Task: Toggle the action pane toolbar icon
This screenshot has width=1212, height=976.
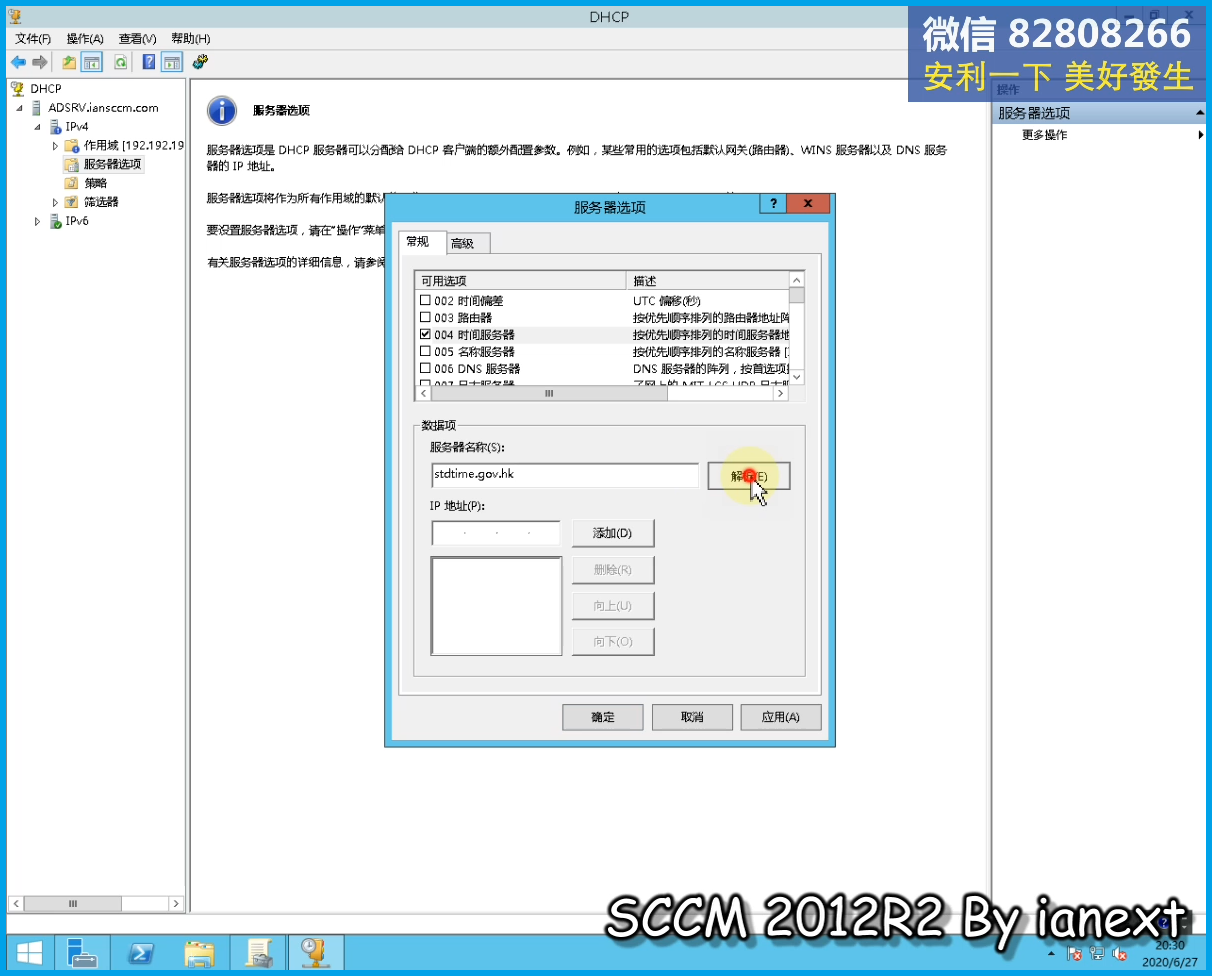Action: pos(172,62)
